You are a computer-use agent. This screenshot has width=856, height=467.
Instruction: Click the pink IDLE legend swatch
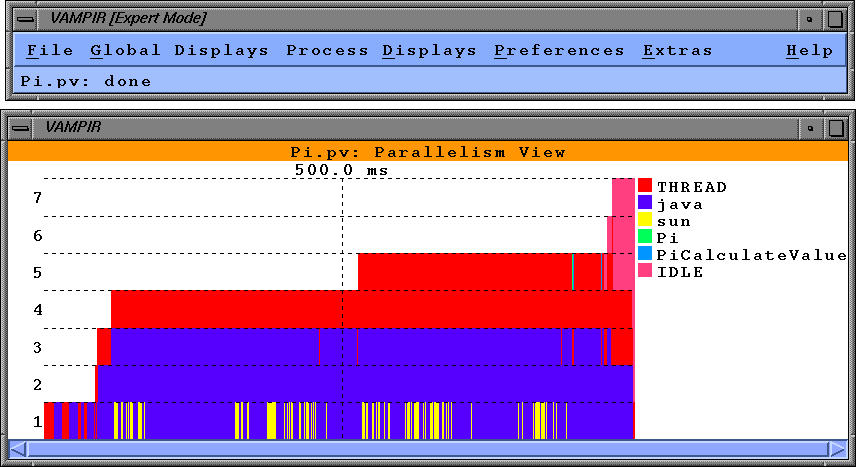(645, 270)
